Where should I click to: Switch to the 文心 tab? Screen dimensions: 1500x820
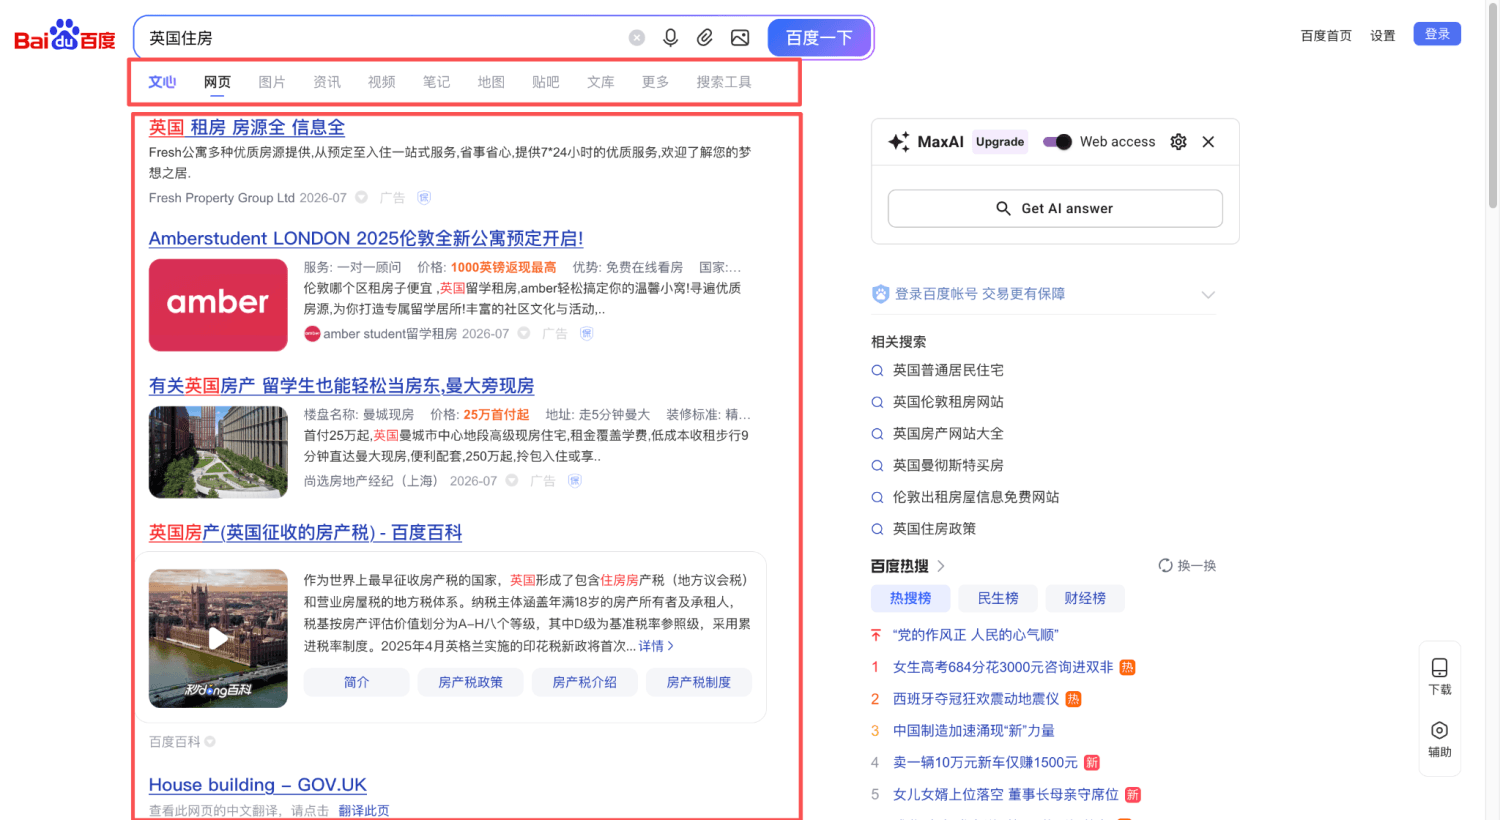coord(162,82)
